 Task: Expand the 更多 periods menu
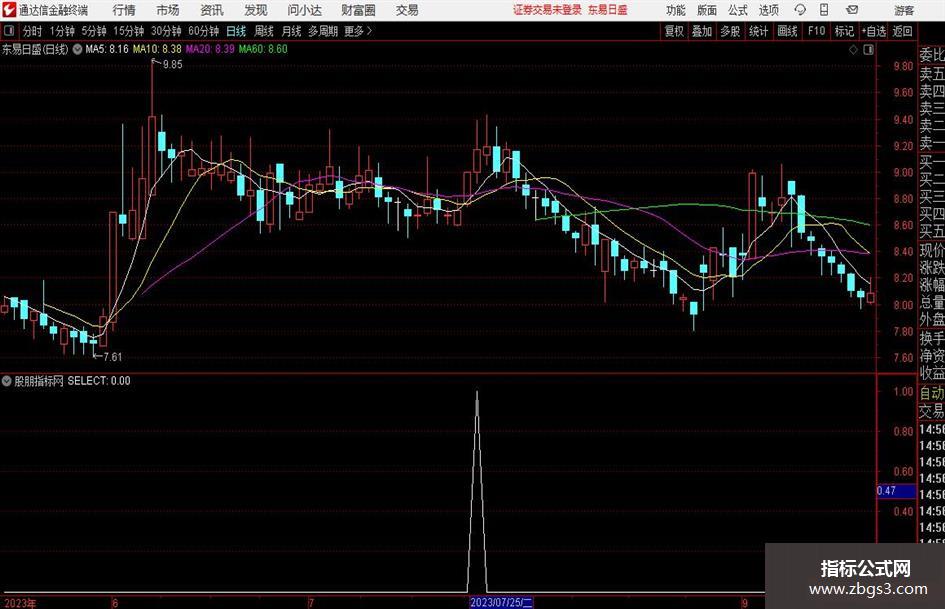pos(358,31)
